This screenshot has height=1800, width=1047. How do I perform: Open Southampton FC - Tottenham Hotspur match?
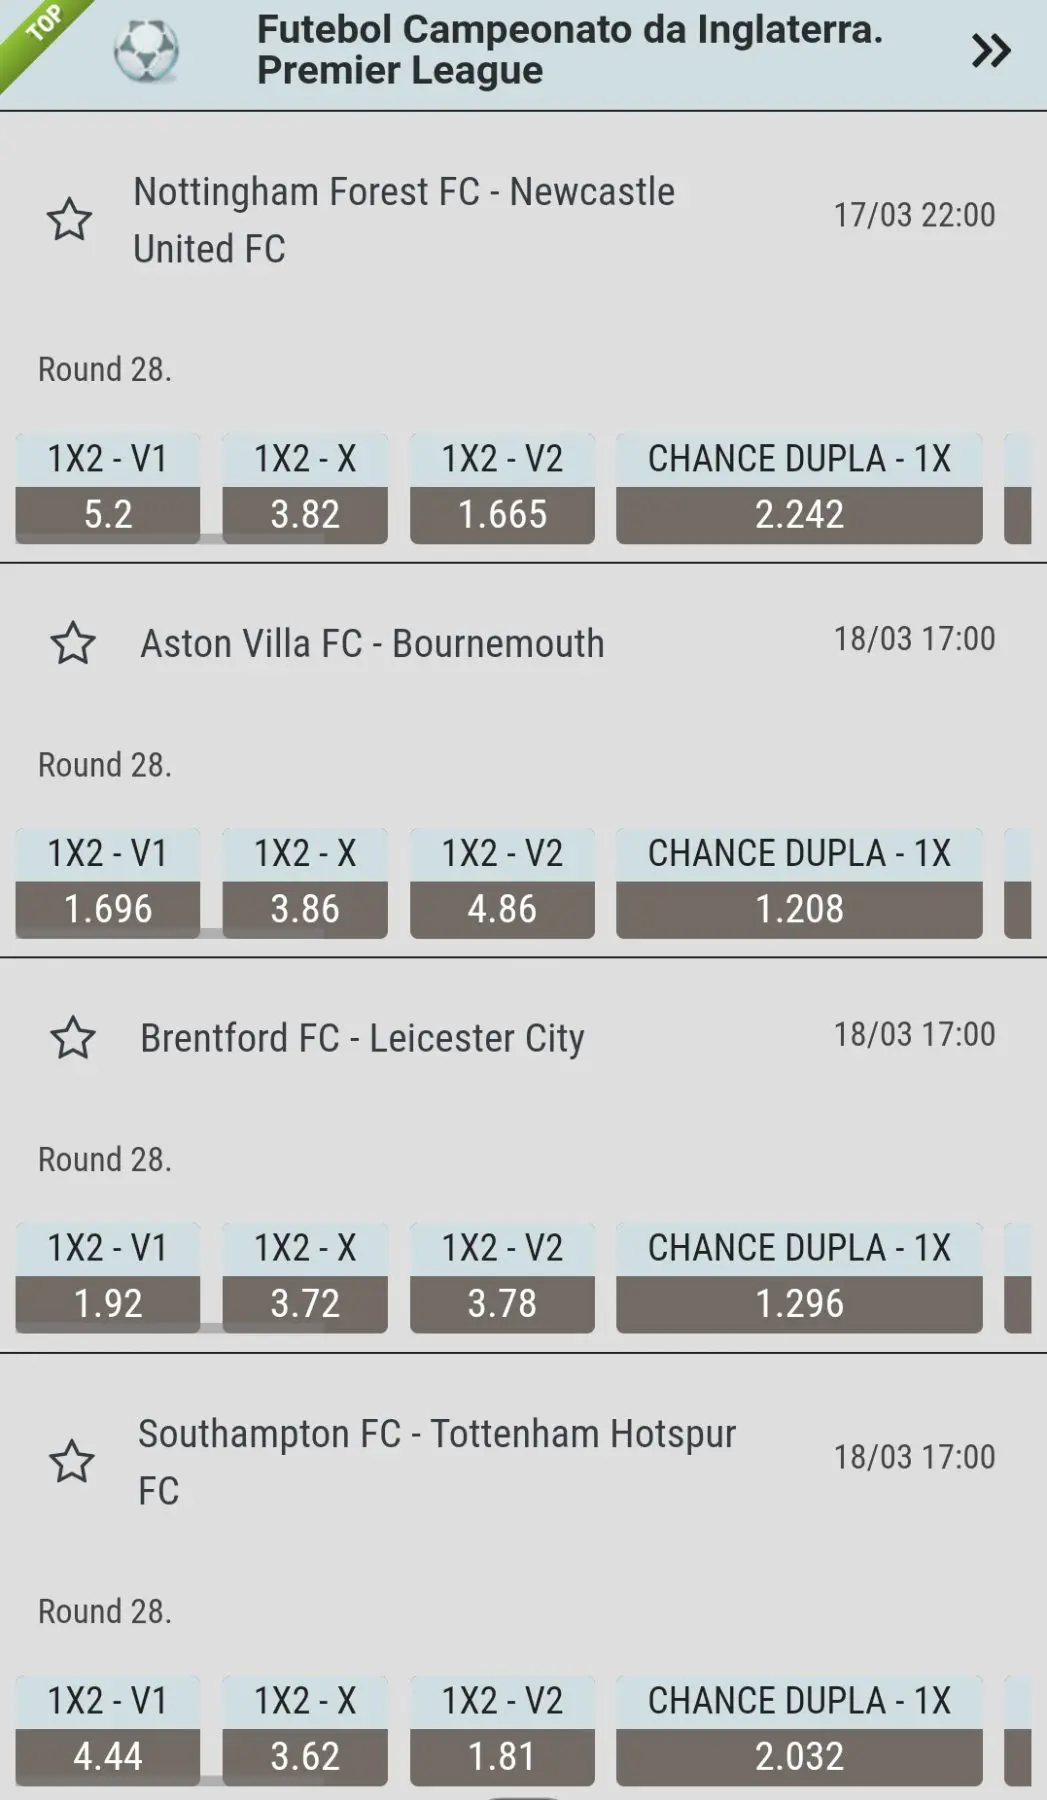tap(437, 1461)
